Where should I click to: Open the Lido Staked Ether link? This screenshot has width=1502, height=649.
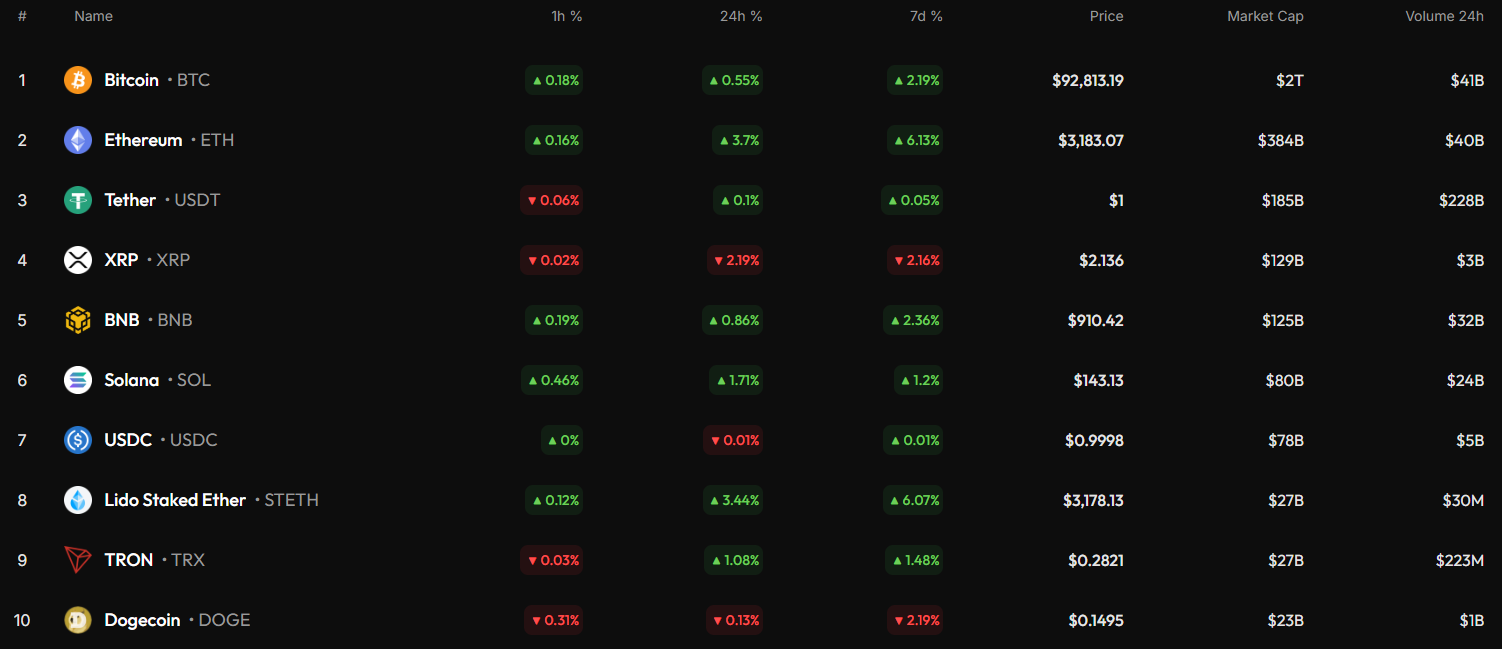pos(175,500)
